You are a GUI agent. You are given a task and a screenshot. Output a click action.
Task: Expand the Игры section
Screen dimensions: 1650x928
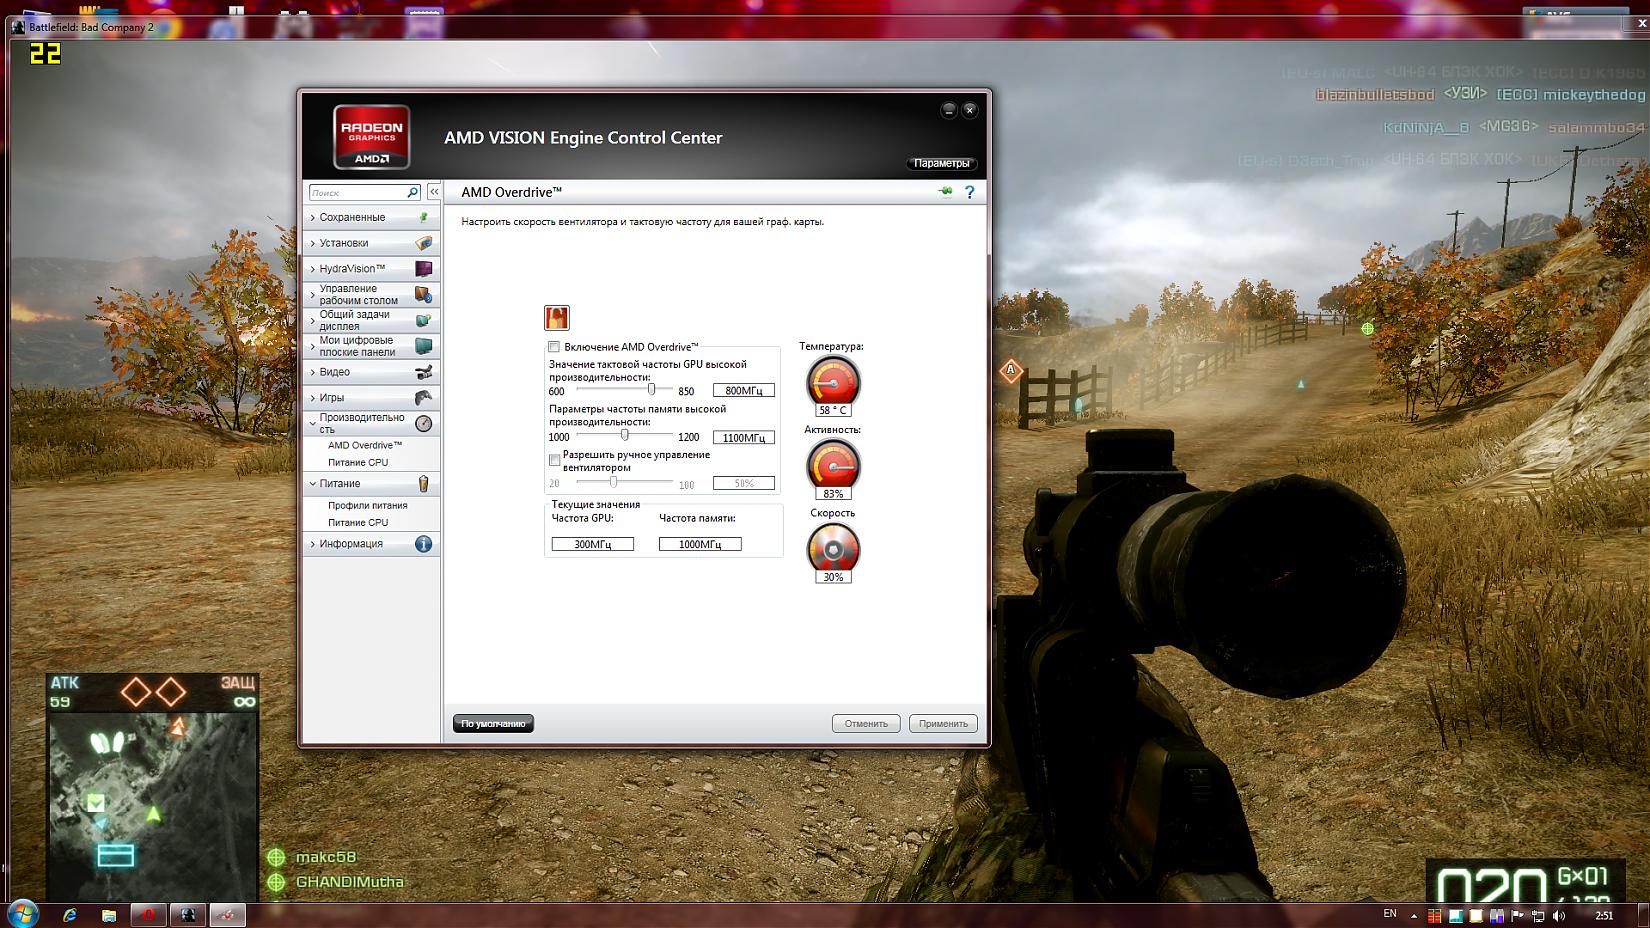(x=313, y=398)
